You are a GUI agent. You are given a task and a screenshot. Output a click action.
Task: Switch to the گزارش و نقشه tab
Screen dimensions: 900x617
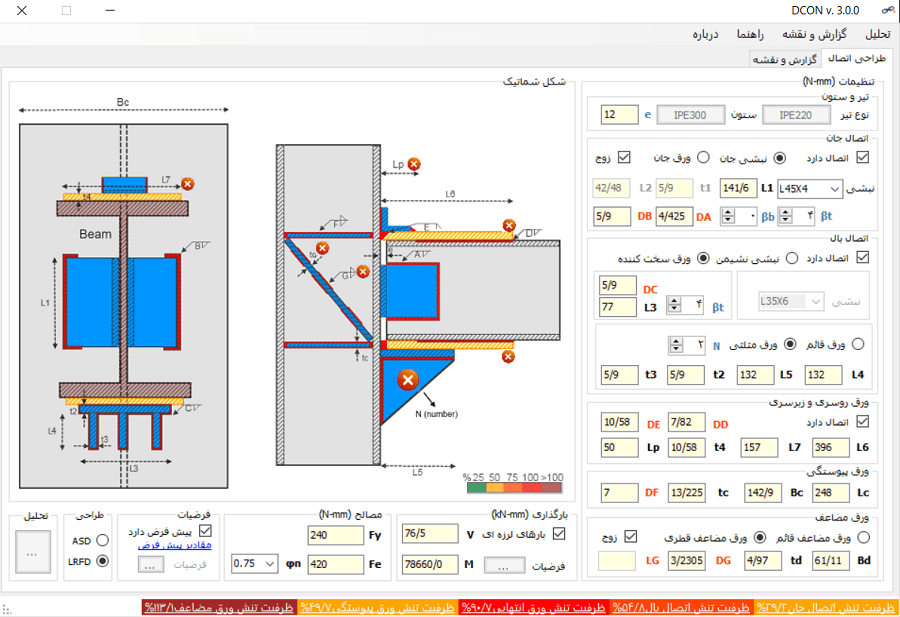(x=785, y=59)
